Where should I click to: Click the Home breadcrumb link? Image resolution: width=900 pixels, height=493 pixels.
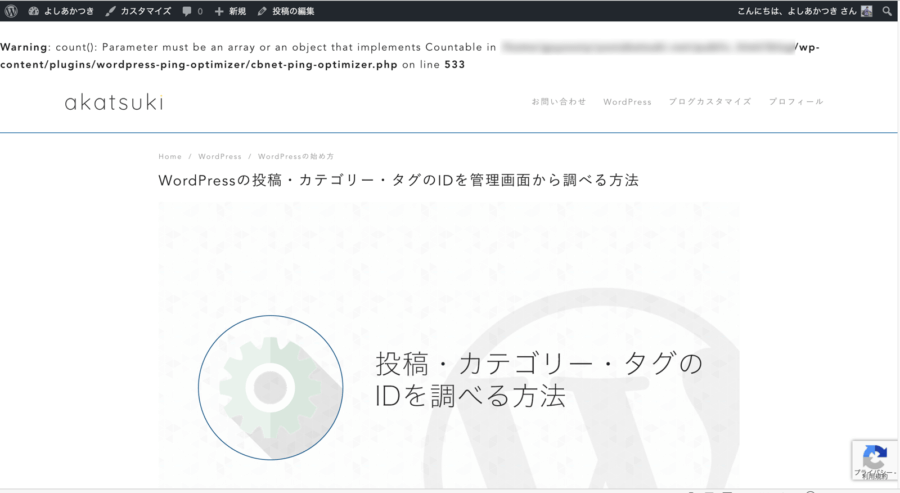pos(170,157)
